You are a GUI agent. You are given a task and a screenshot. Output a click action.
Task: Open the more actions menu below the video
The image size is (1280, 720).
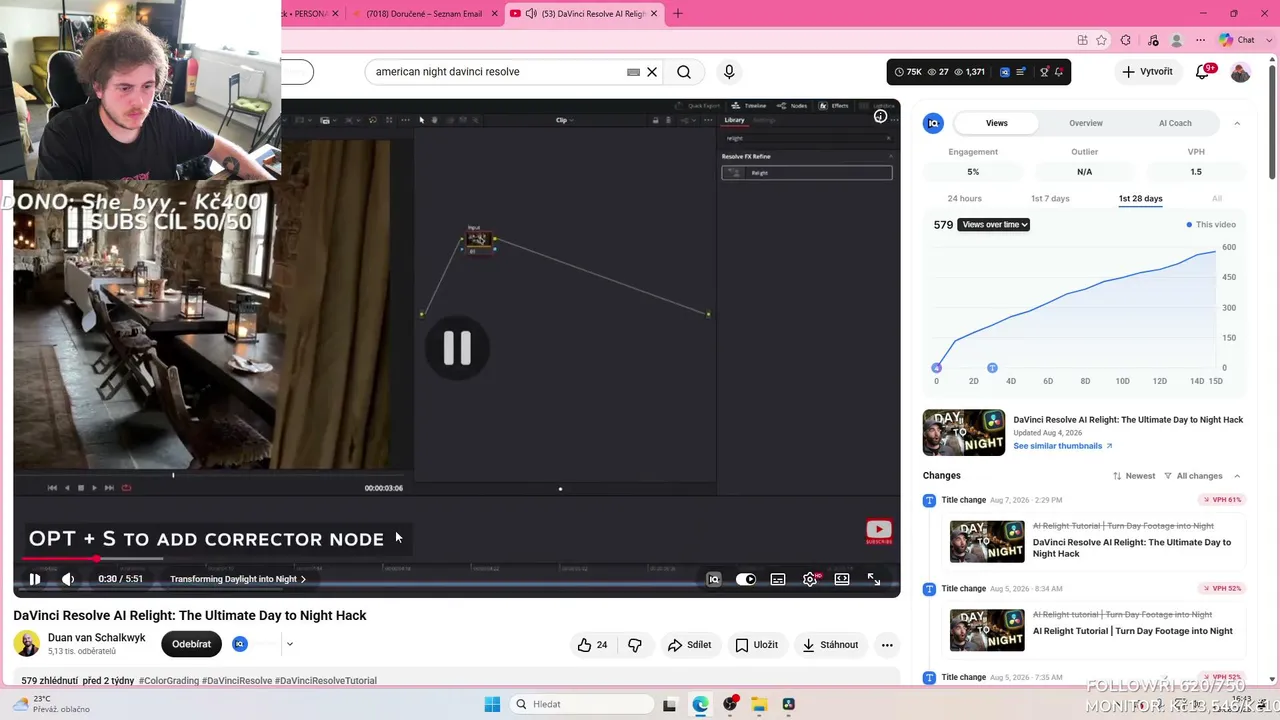(x=887, y=645)
